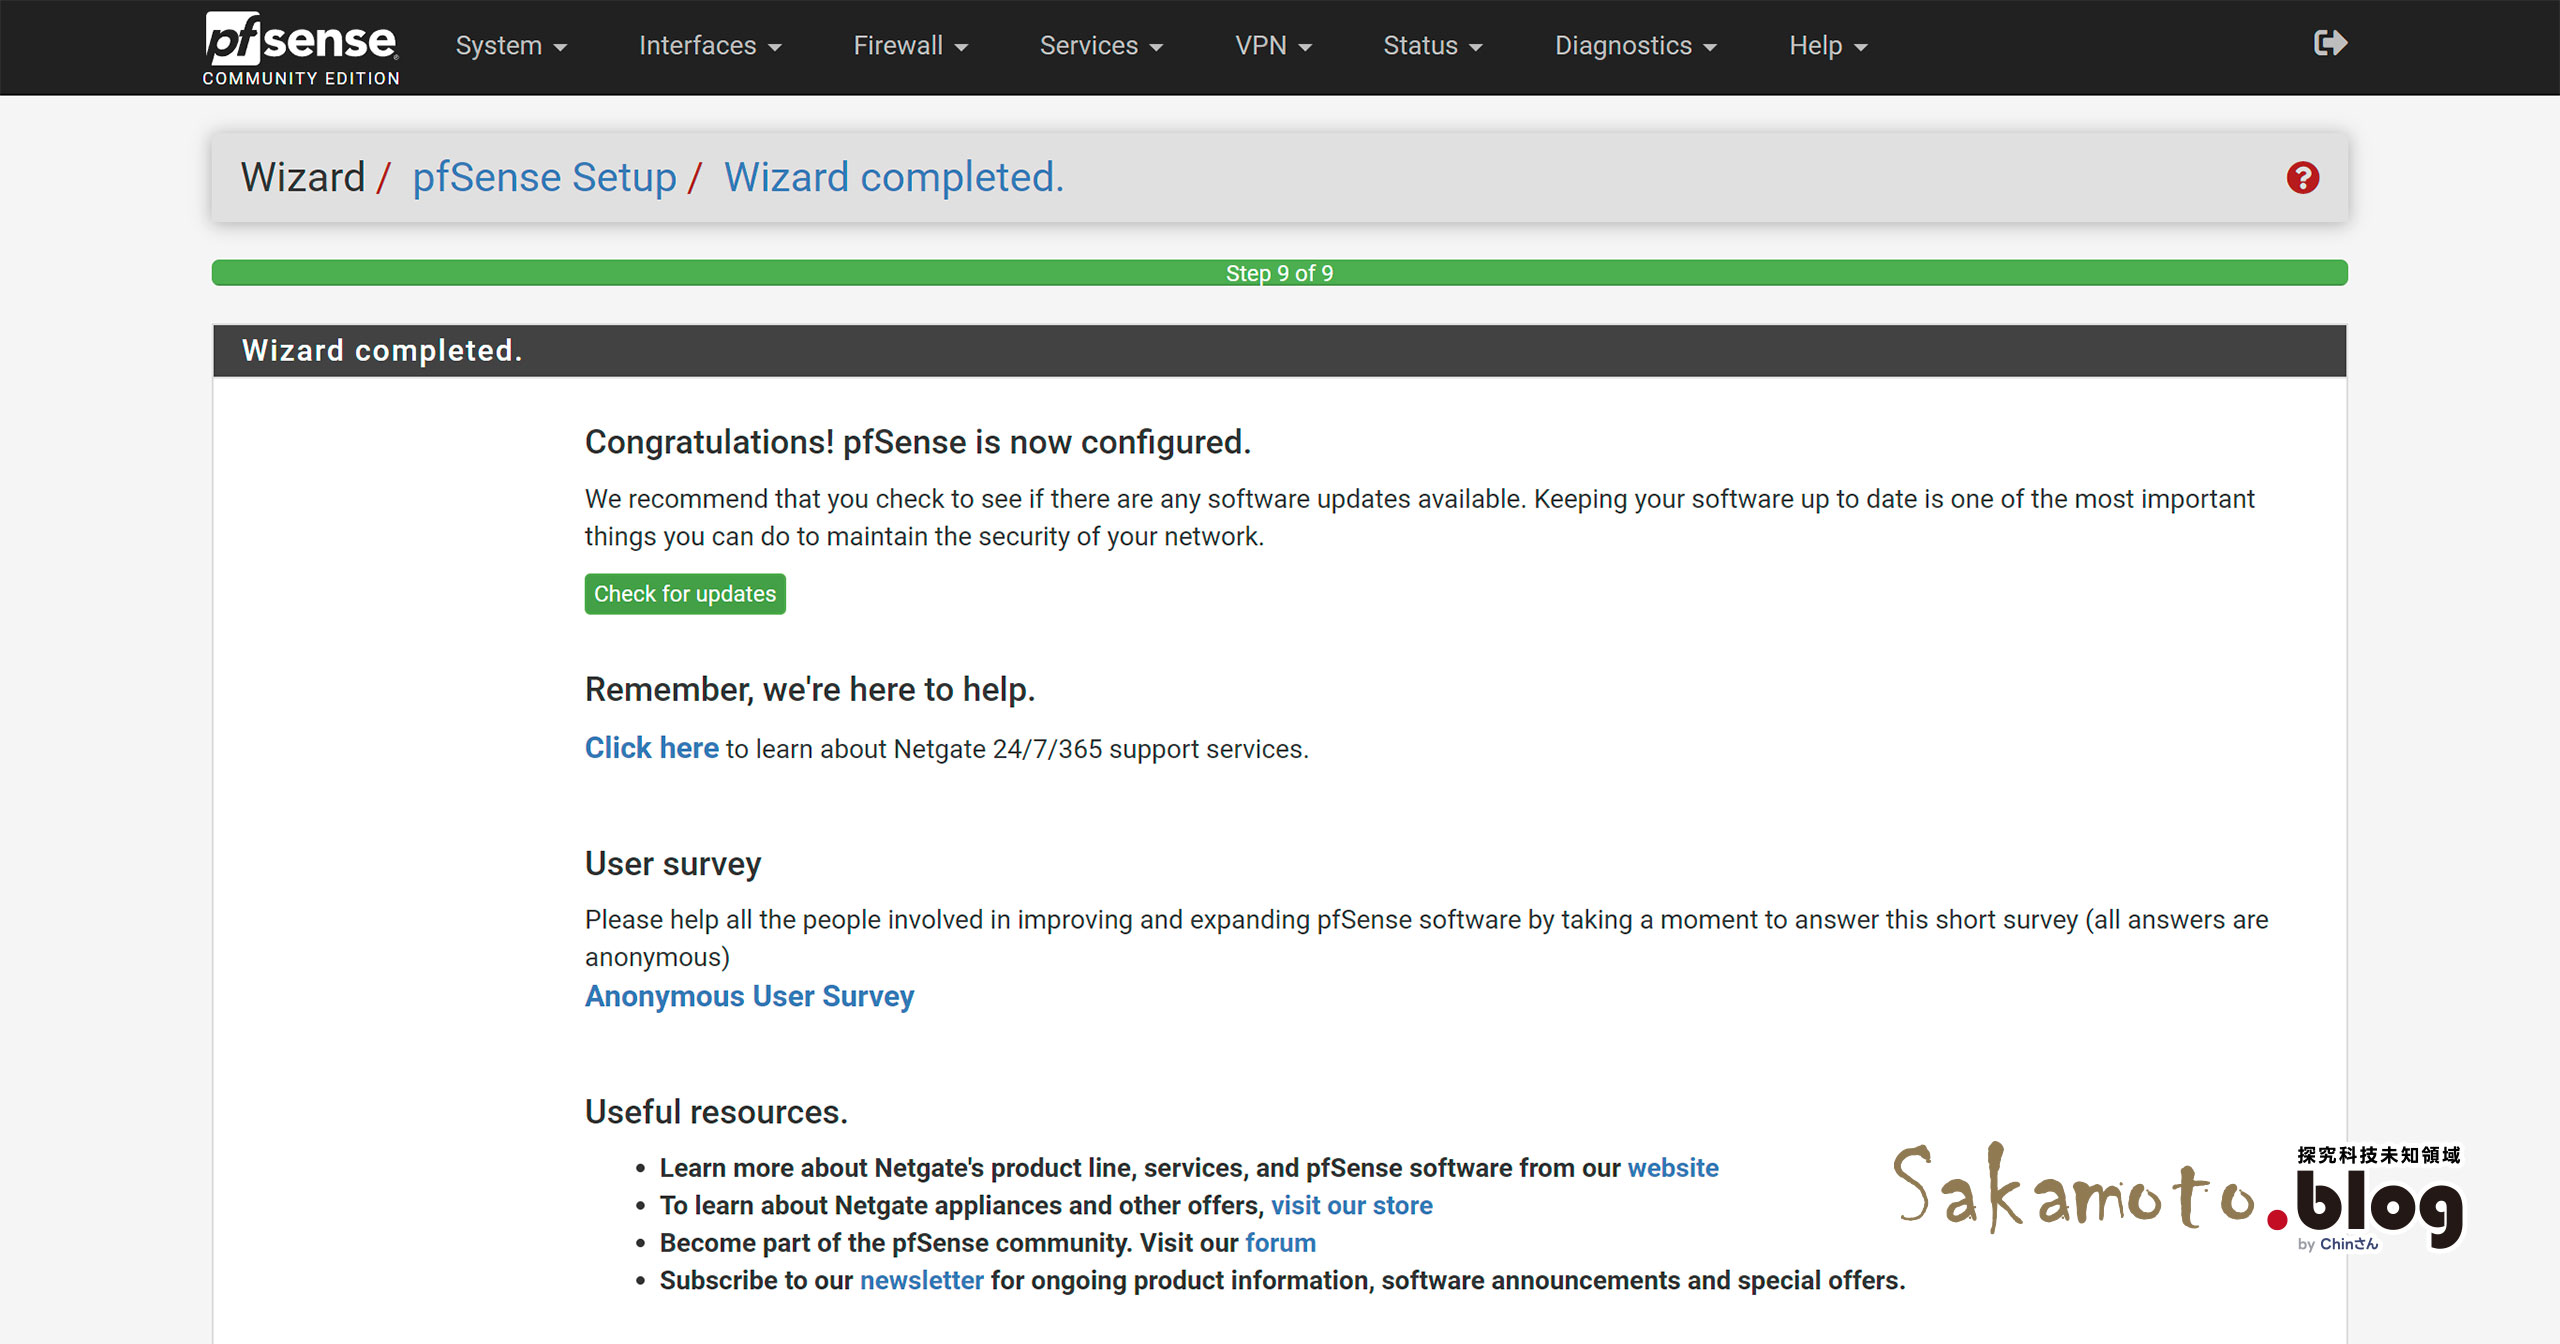Click the pfSense Community Edition logo
The image size is (2560, 1344).
click(301, 48)
